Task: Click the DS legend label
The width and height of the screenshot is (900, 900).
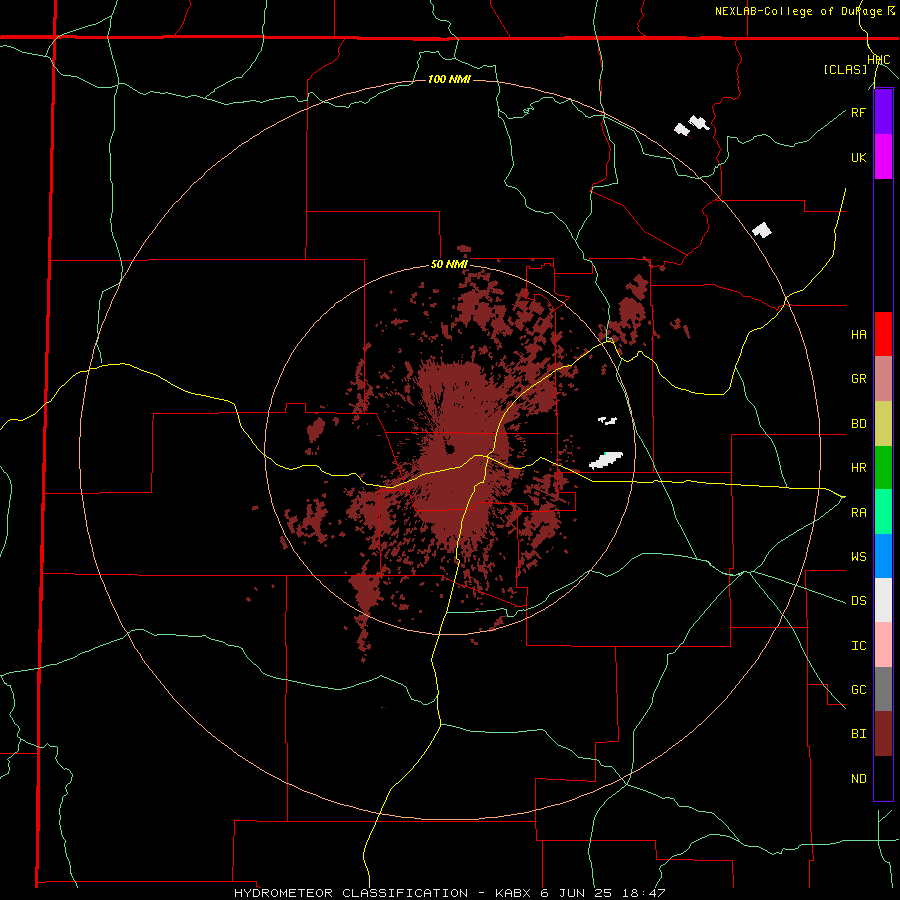Action: tap(859, 601)
